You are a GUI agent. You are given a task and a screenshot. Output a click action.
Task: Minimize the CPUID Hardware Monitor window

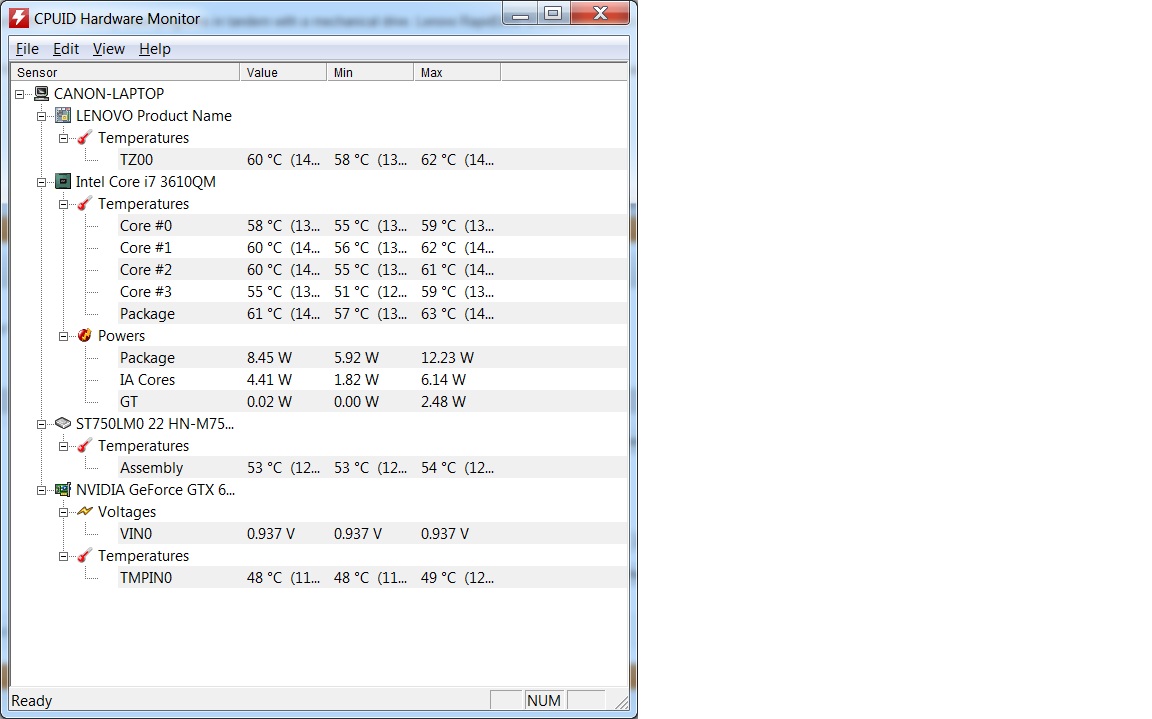(521, 14)
